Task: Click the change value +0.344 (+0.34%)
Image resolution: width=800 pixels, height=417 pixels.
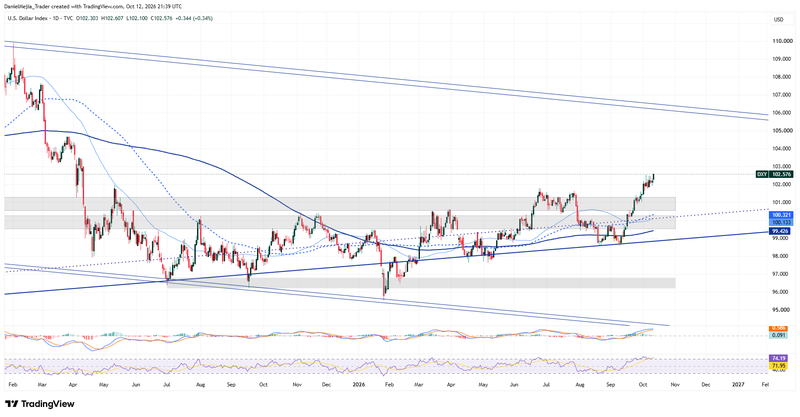Action: click(x=194, y=18)
